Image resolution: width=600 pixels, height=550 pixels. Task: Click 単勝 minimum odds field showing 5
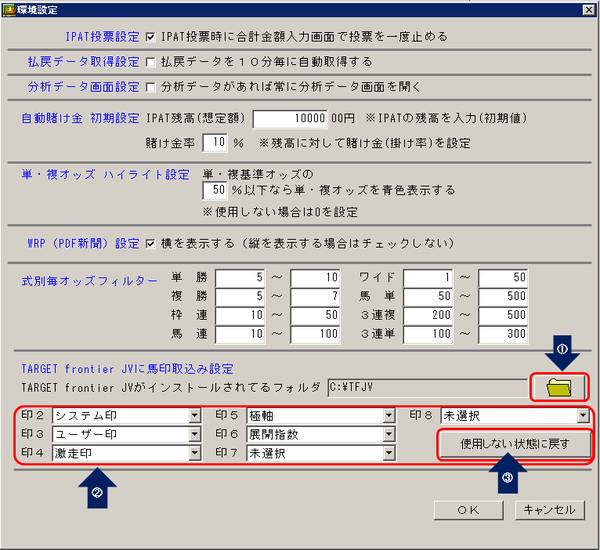(x=240, y=278)
